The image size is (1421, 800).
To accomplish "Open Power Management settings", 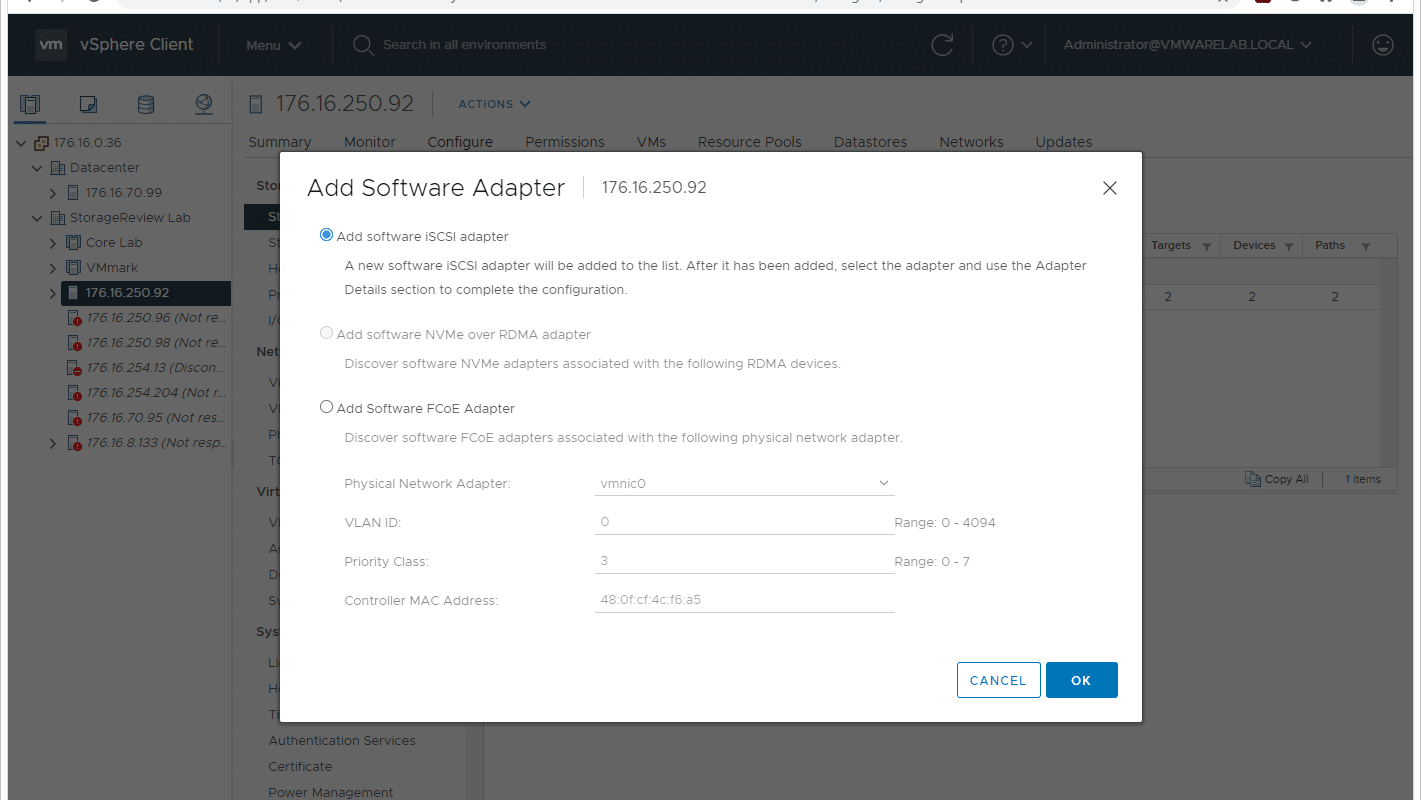I will click(x=331, y=792).
